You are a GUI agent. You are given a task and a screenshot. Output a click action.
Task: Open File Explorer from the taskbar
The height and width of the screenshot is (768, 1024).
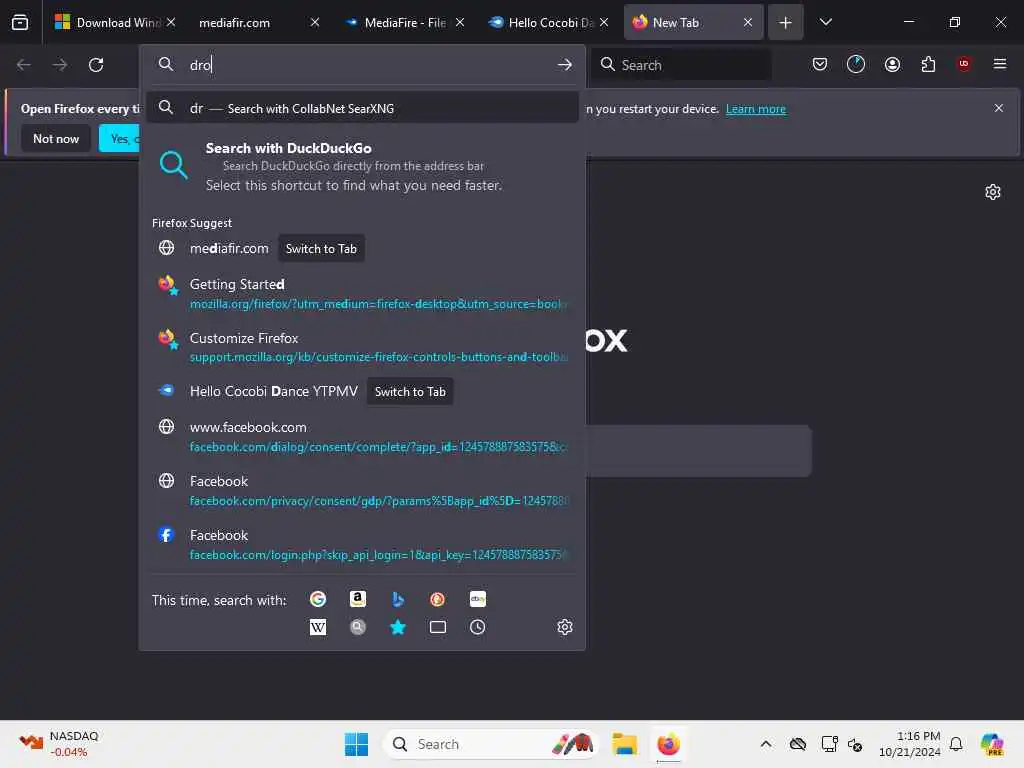point(624,744)
